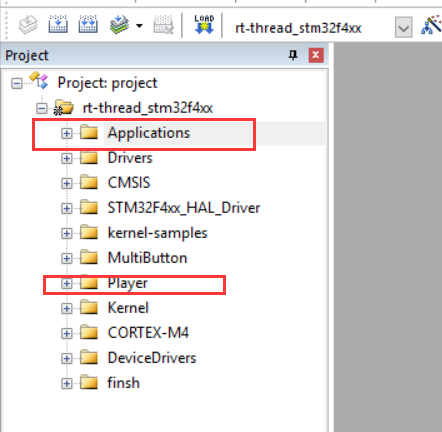
Task: Select the MultiButton tree item
Action: (147, 258)
